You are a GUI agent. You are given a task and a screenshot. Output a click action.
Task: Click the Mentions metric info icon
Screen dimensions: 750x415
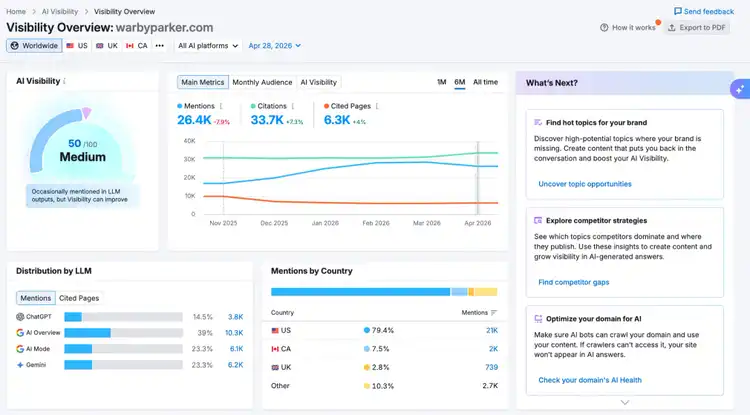221,106
